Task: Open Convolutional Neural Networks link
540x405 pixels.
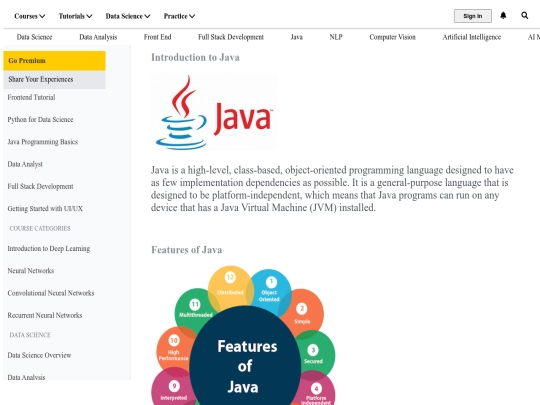Action: pos(51,293)
